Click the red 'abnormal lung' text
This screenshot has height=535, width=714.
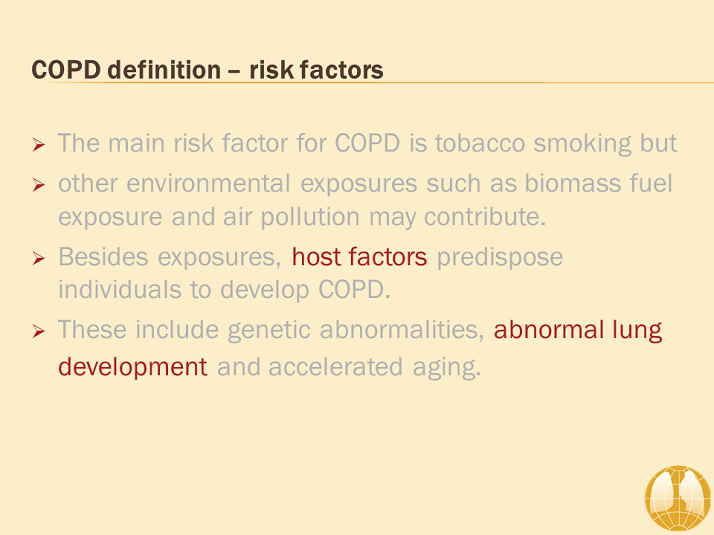(578, 331)
